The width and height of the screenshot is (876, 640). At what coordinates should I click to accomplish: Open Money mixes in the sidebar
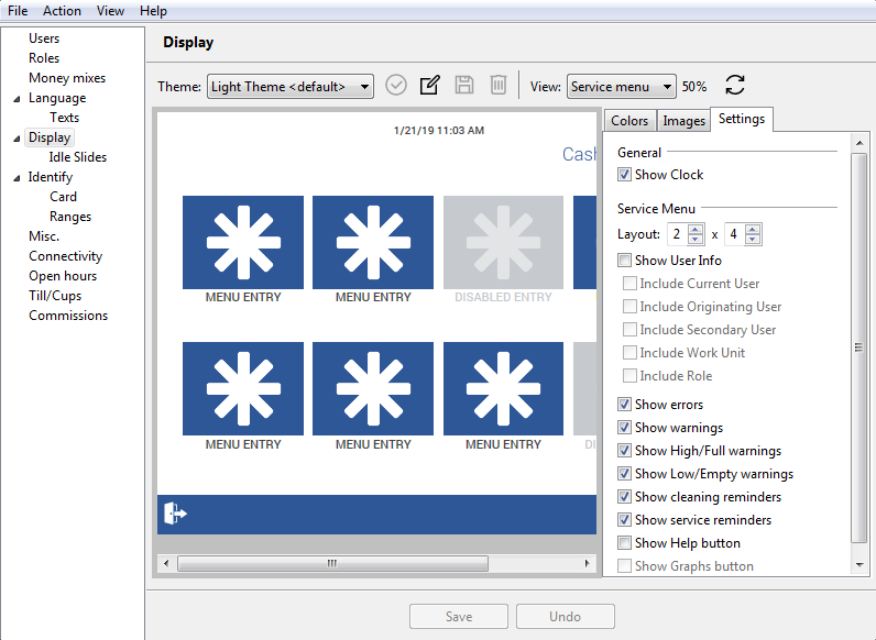[x=67, y=78]
